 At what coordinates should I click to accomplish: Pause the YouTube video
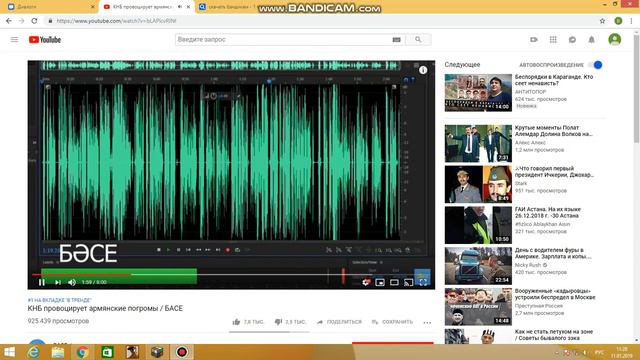(42, 282)
